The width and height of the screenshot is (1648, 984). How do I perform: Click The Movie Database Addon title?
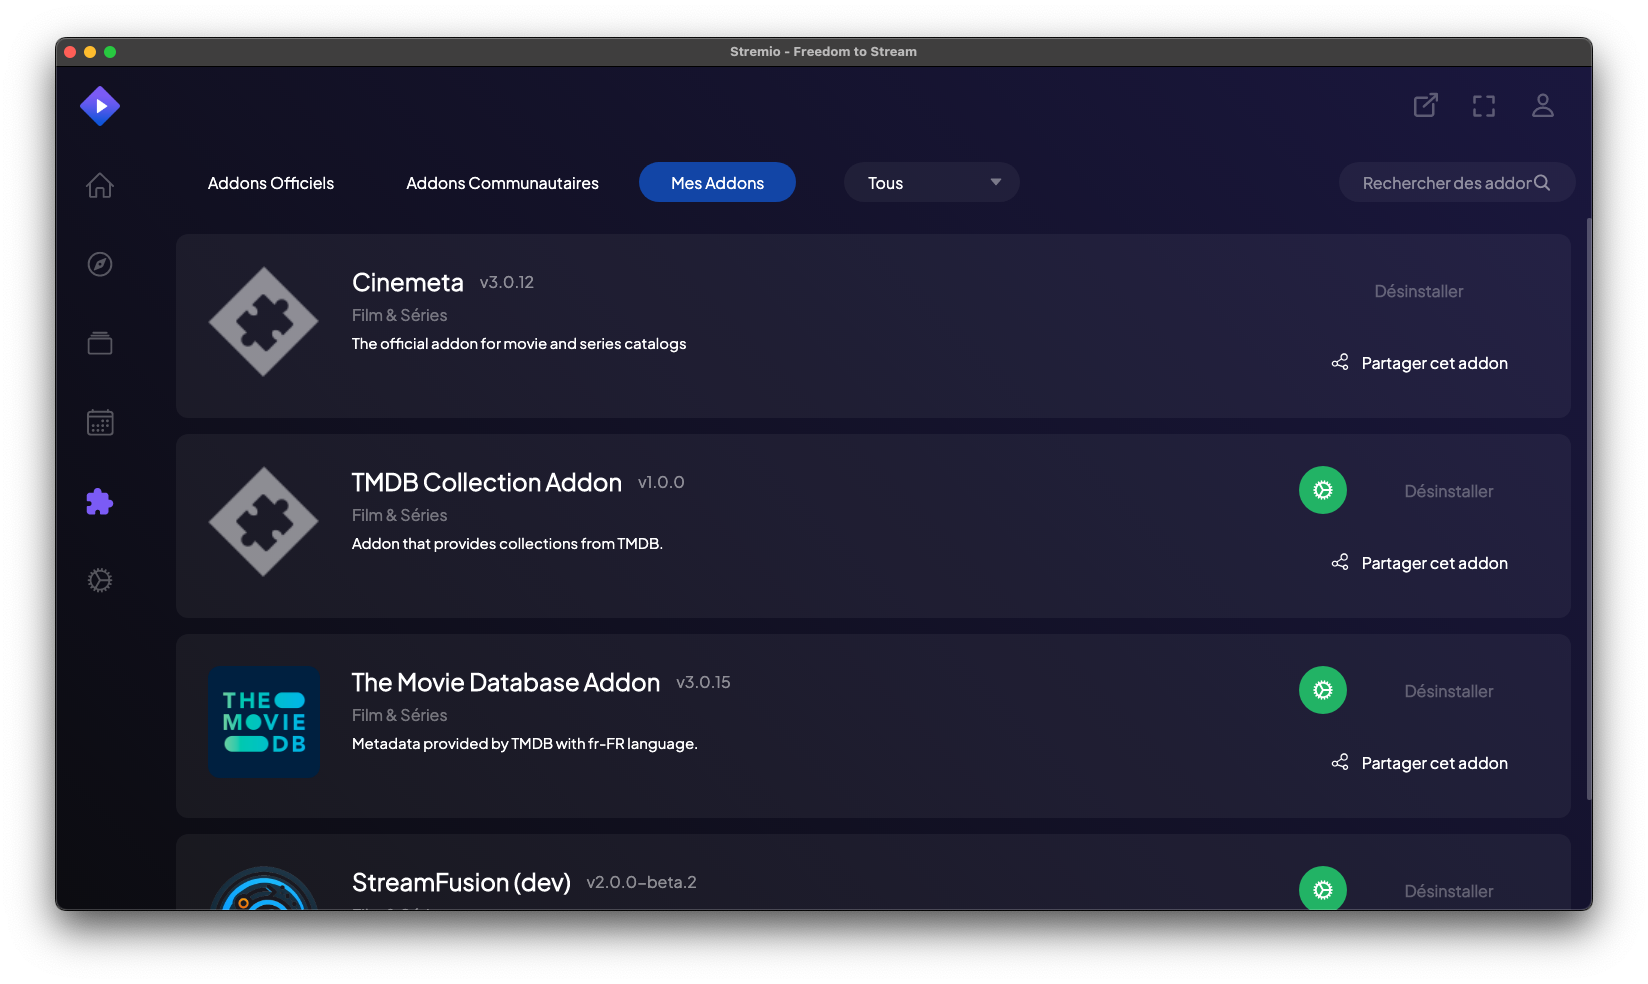point(506,683)
